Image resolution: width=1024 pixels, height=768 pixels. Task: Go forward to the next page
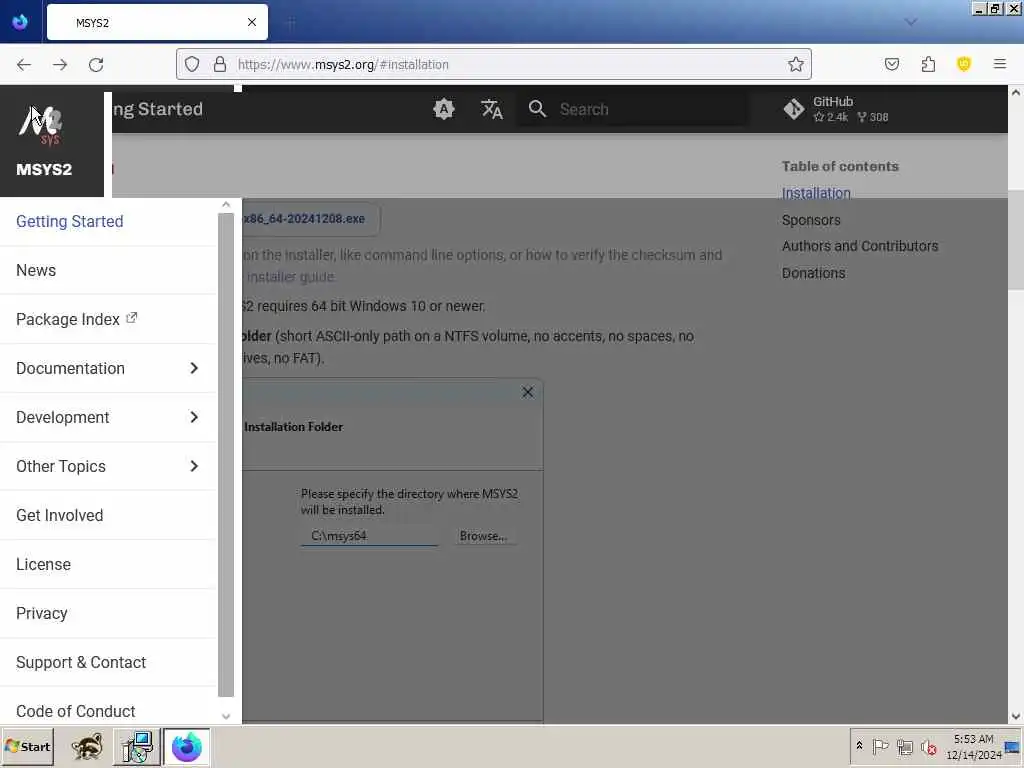coord(60,65)
